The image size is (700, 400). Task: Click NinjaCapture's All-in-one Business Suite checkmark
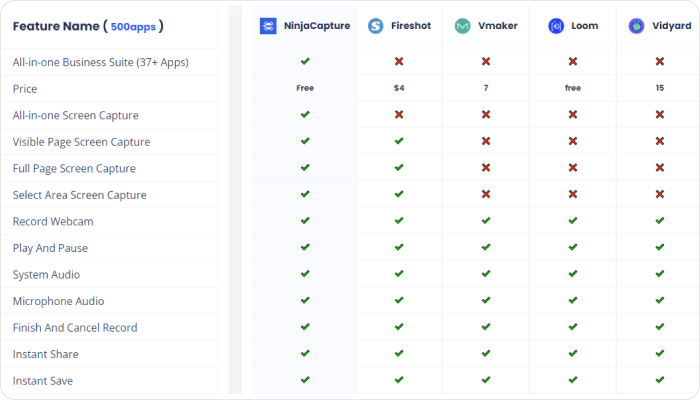click(x=305, y=62)
